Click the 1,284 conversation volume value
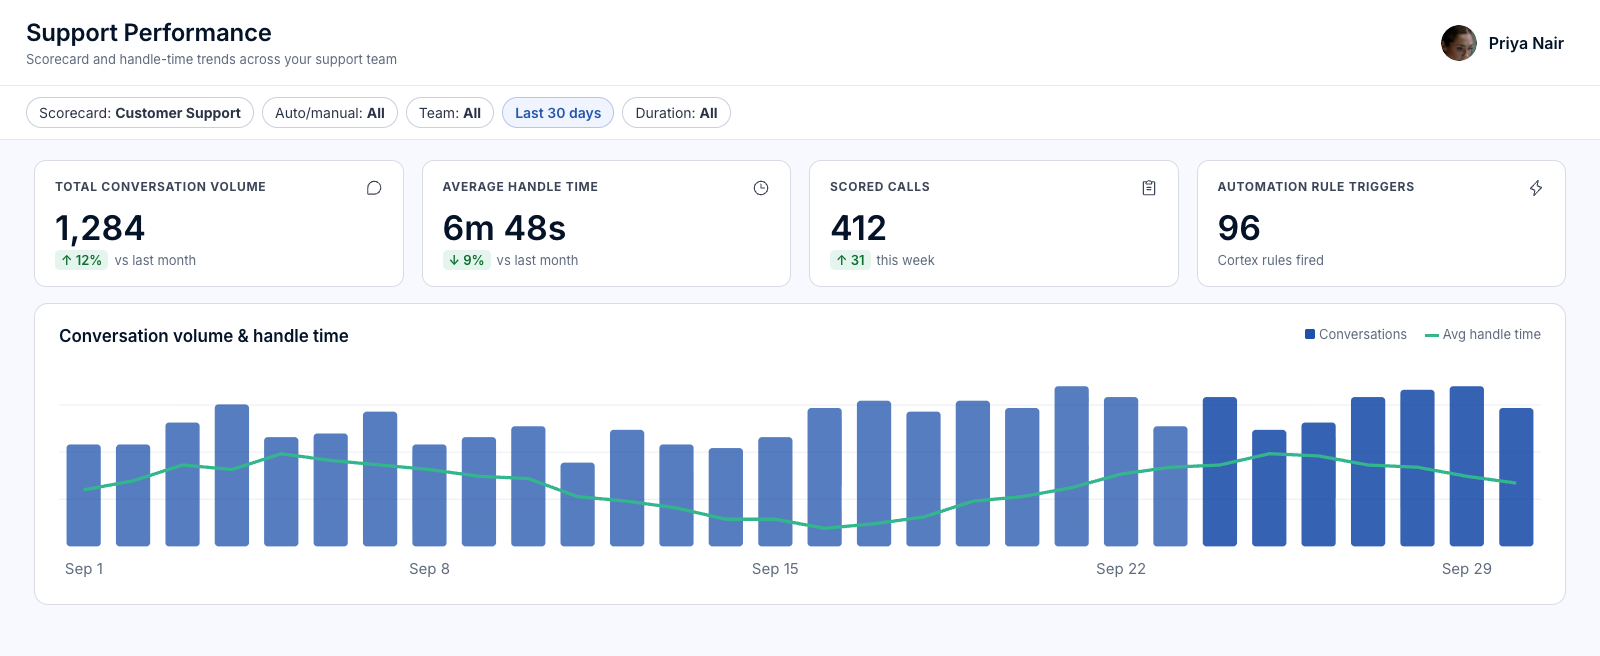The height and width of the screenshot is (656, 1600). (x=100, y=228)
